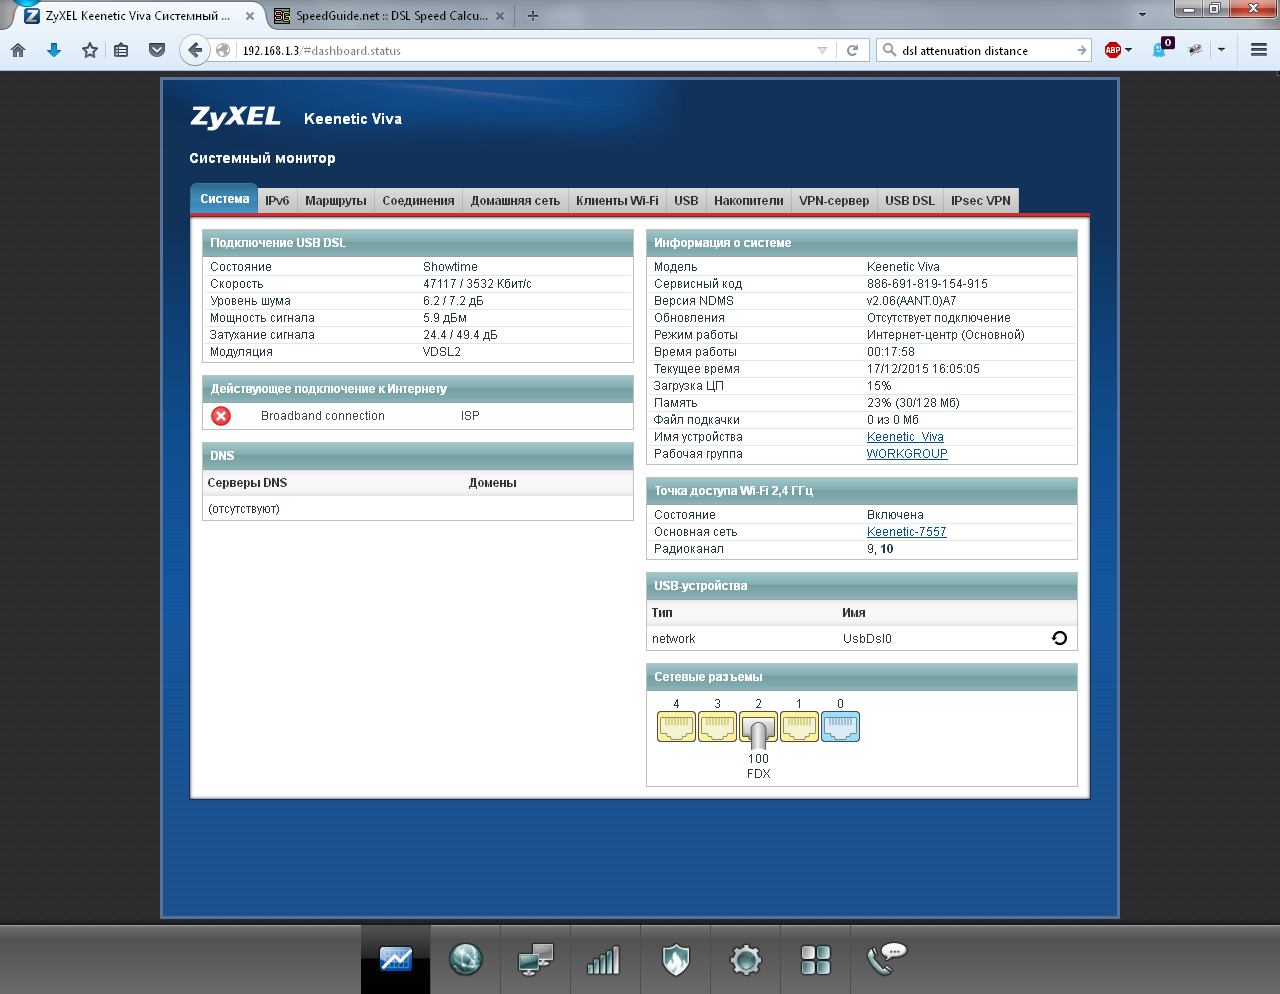Switch to the IPsec VPN tab
The height and width of the screenshot is (994, 1280).
(981, 201)
